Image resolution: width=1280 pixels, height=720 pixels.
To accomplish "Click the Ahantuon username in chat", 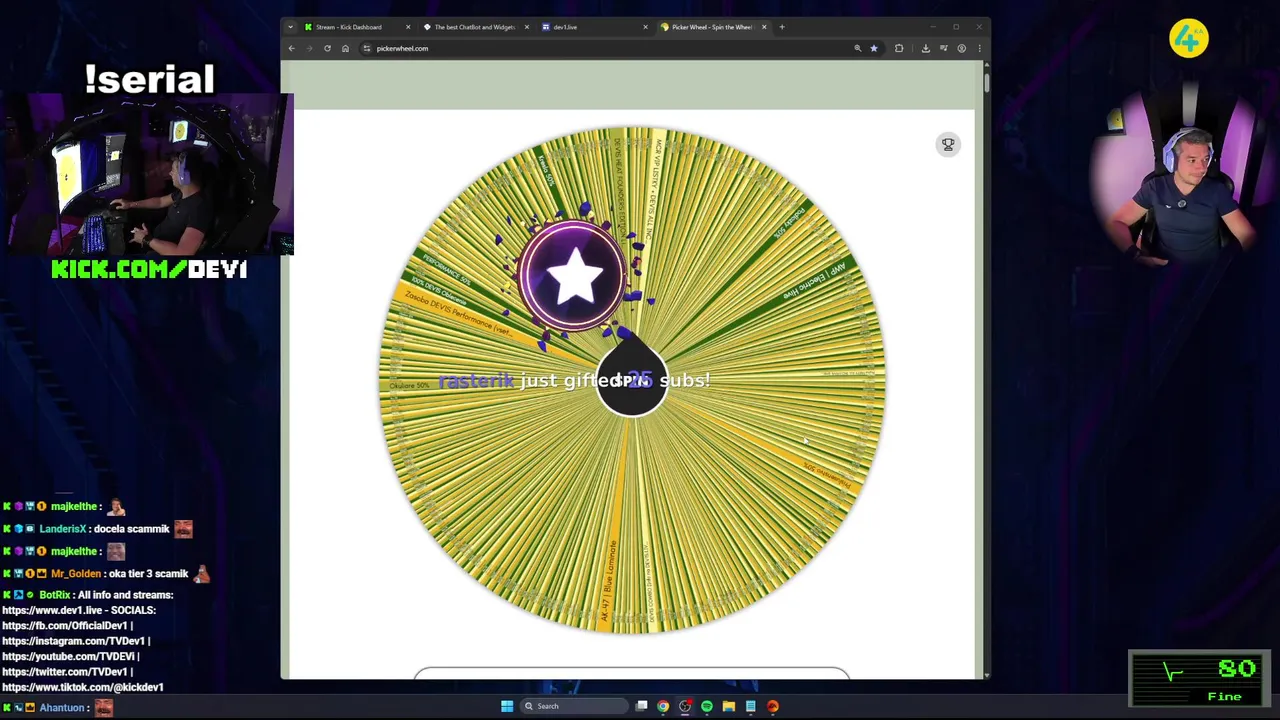I will pos(62,708).
